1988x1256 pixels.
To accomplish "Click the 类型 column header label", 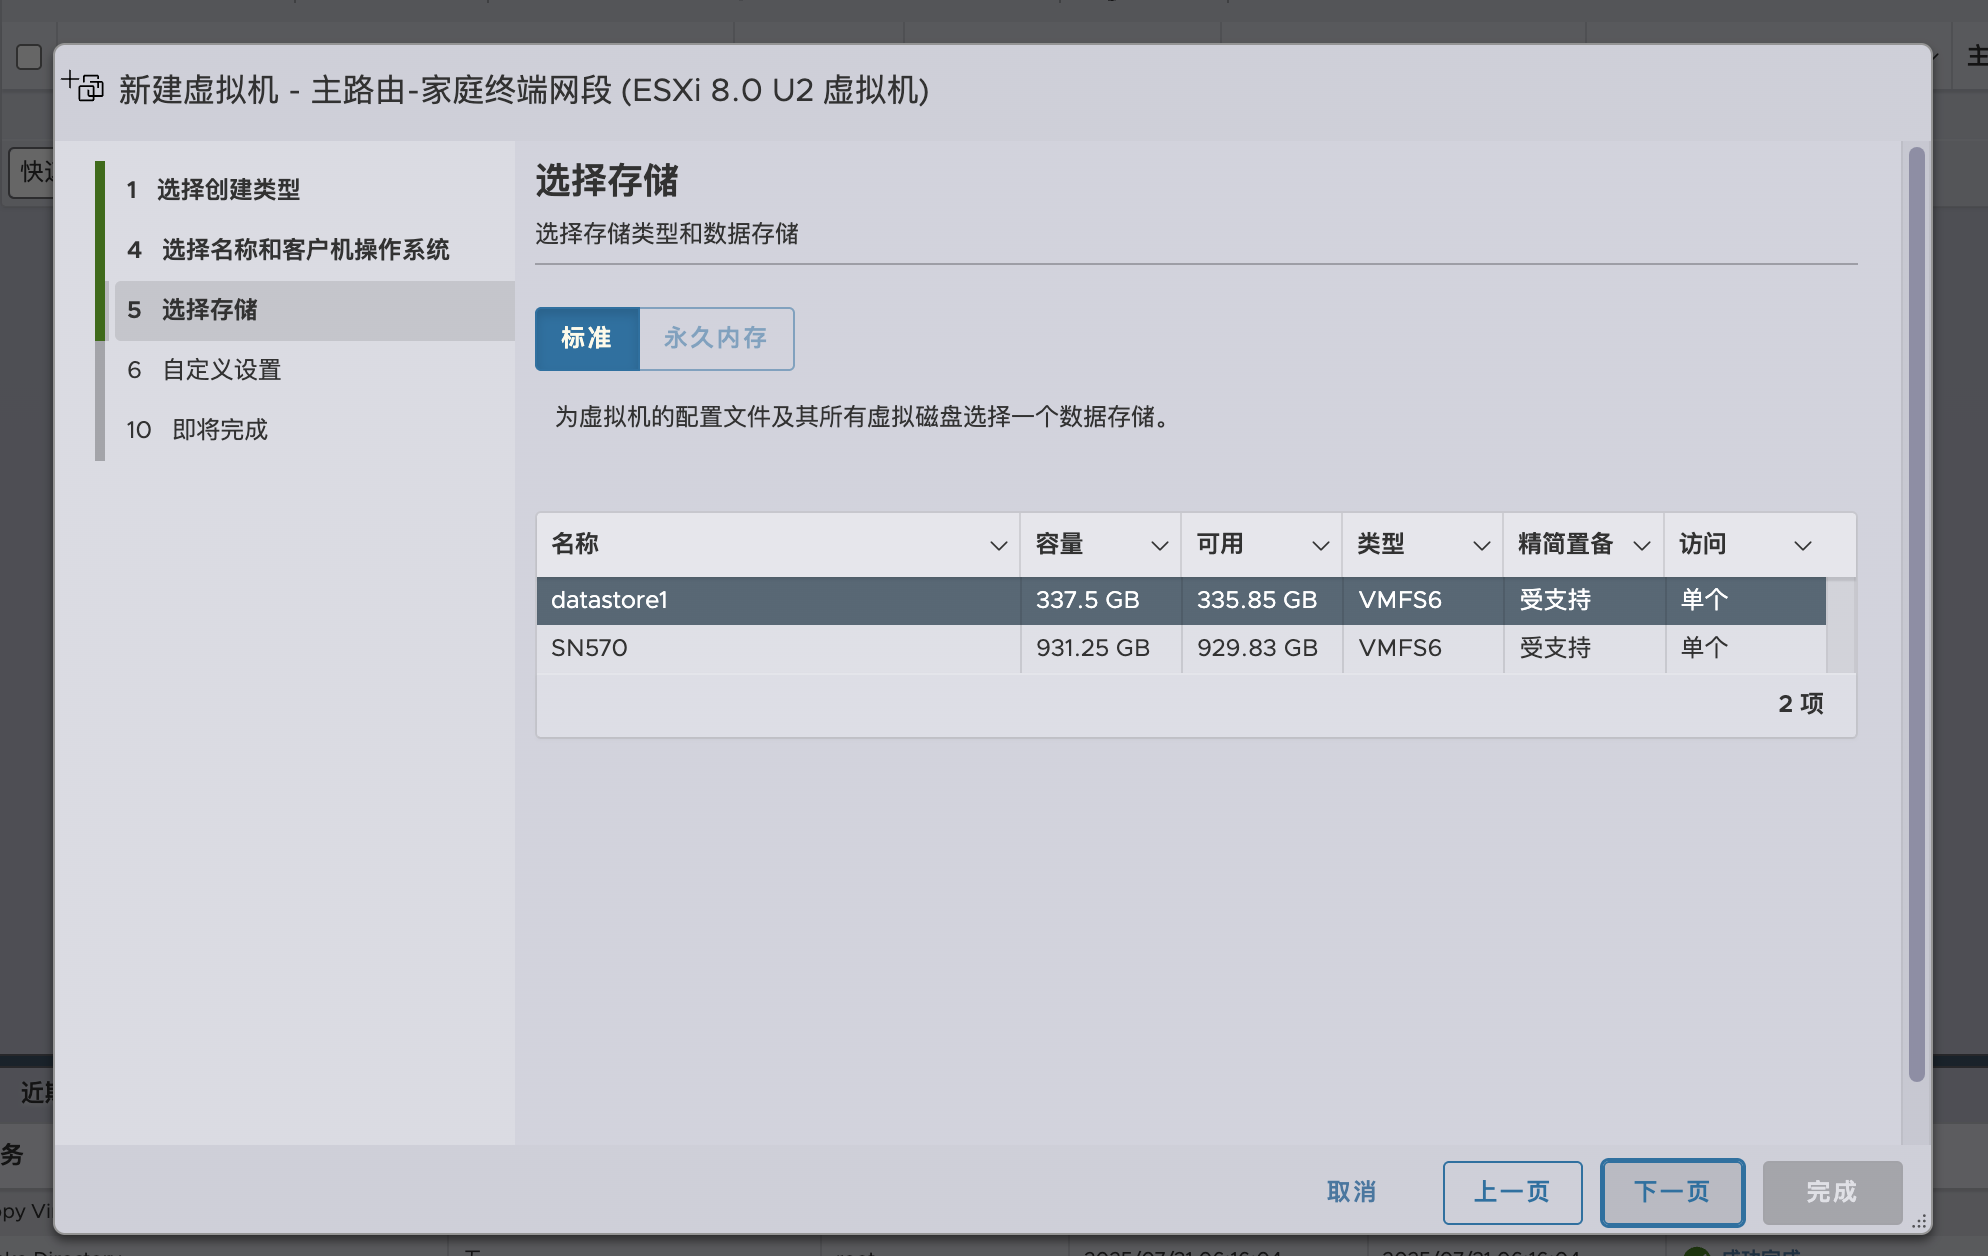I will coord(1381,544).
